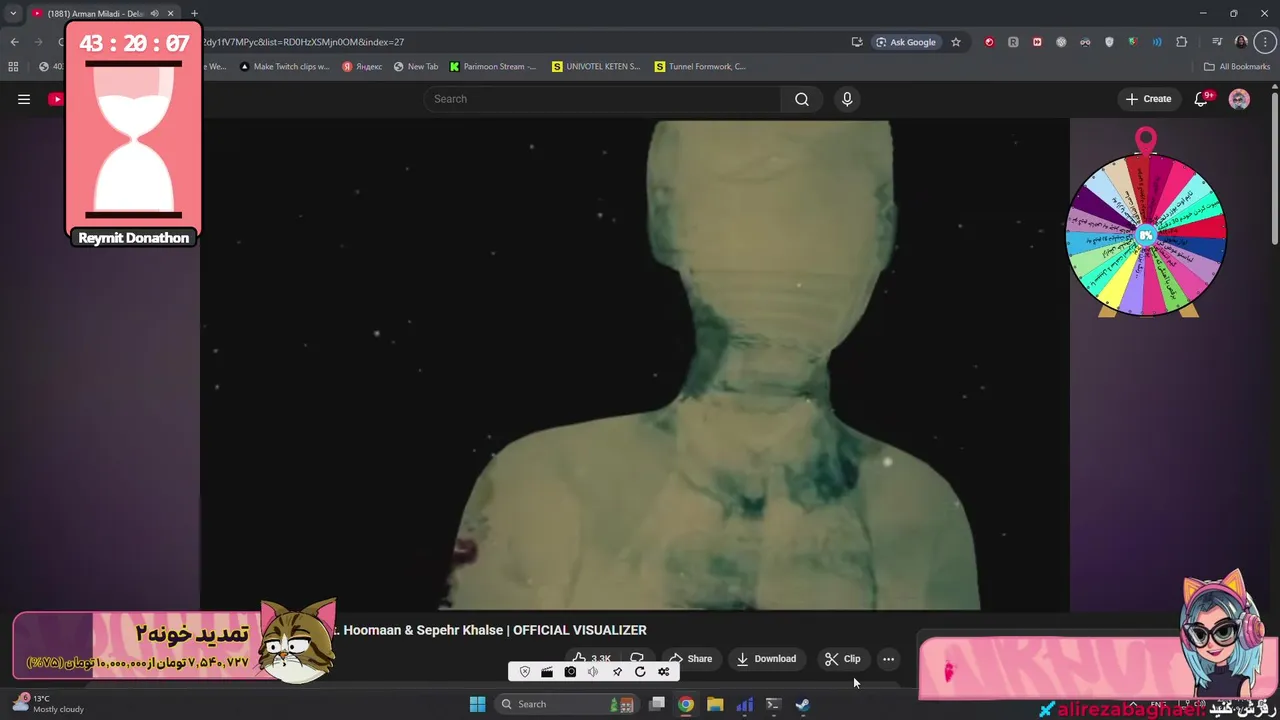Screen dimensions: 1280x720
Task: Click the video player frame
Action: (635, 365)
